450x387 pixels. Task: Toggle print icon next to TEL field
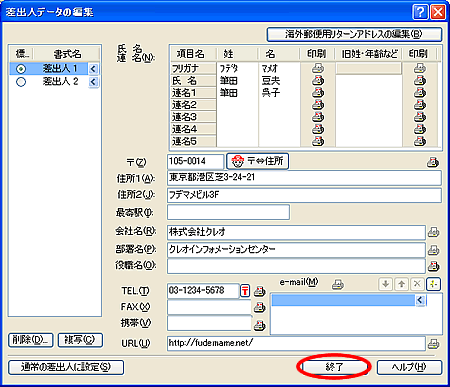(259, 291)
